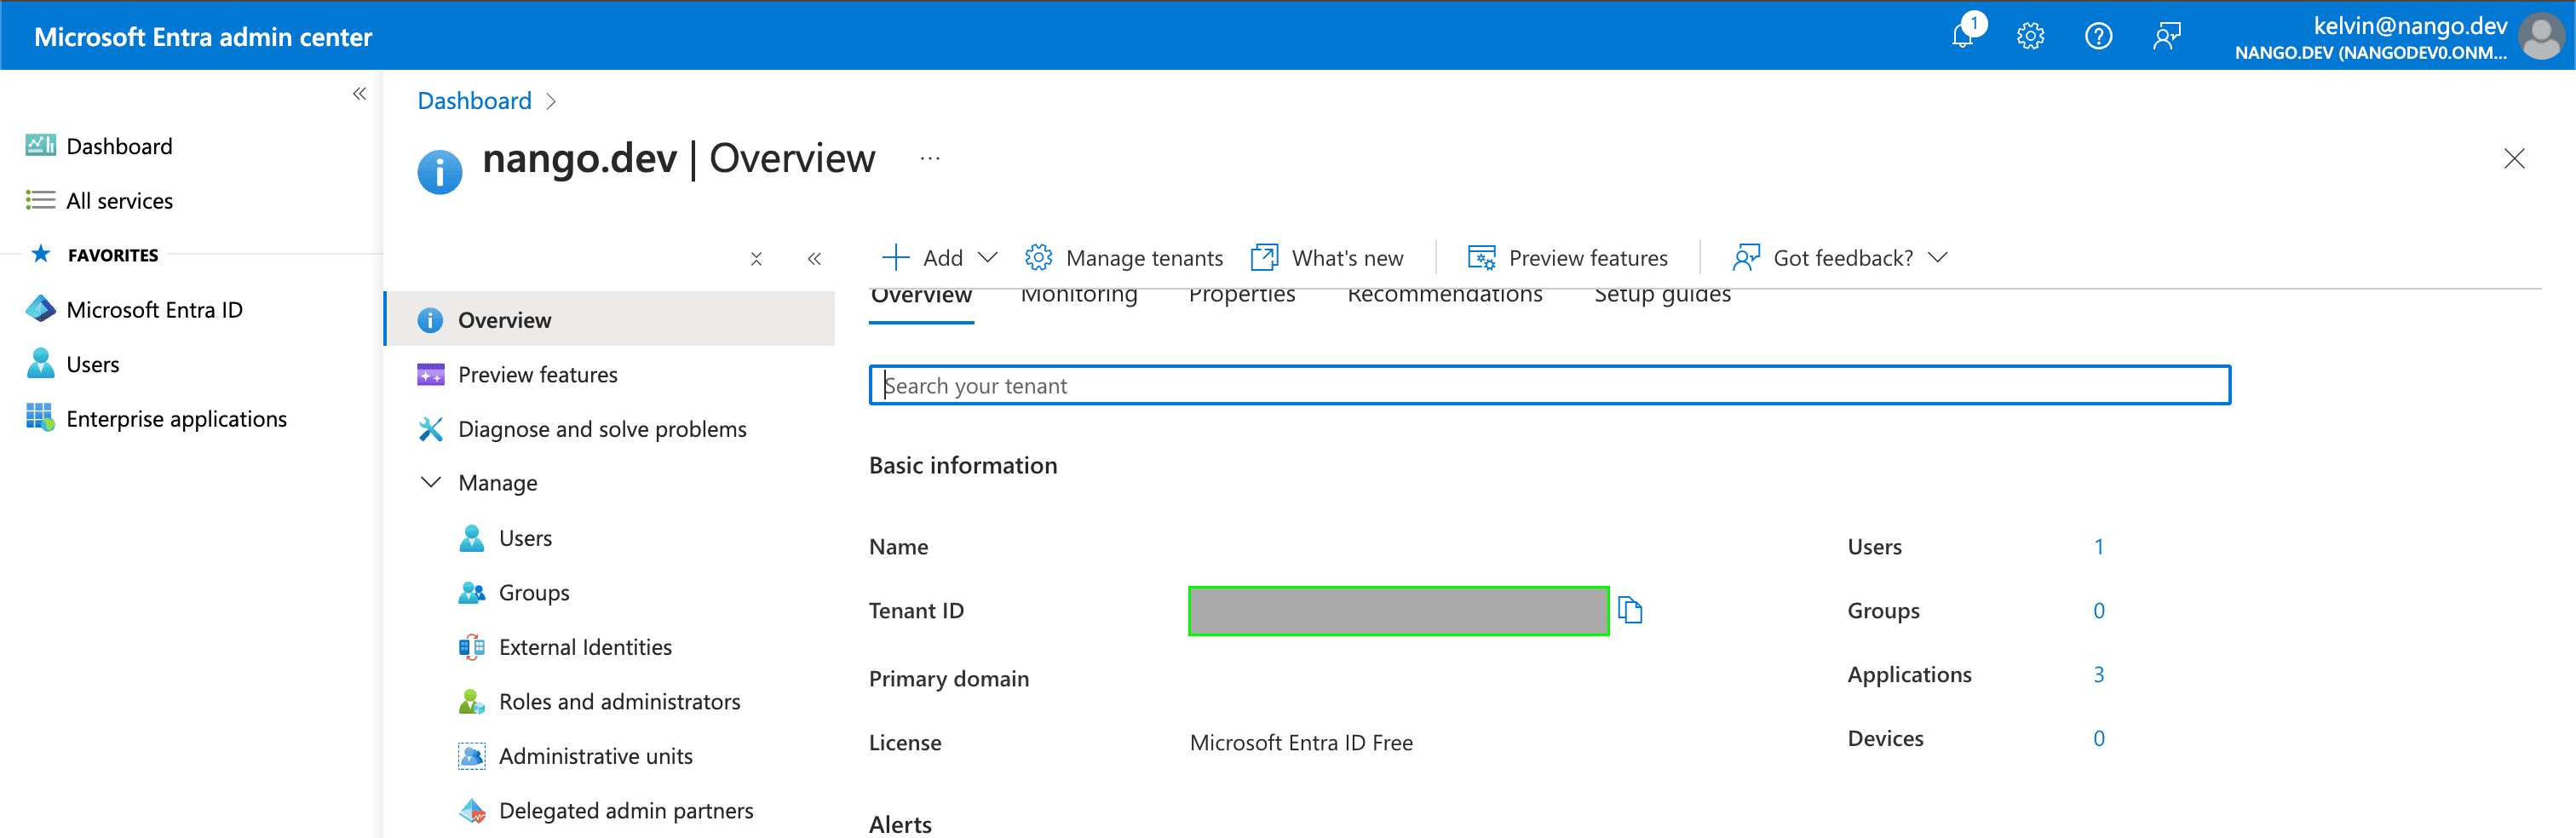Collapse the Manage section

(x=431, y=483)
